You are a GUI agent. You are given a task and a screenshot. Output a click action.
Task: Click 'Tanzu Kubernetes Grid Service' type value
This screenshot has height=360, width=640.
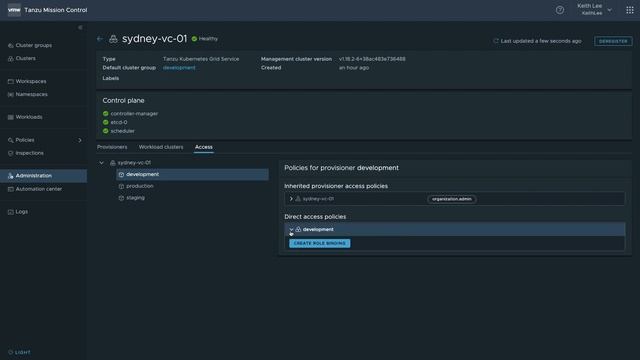201,59
